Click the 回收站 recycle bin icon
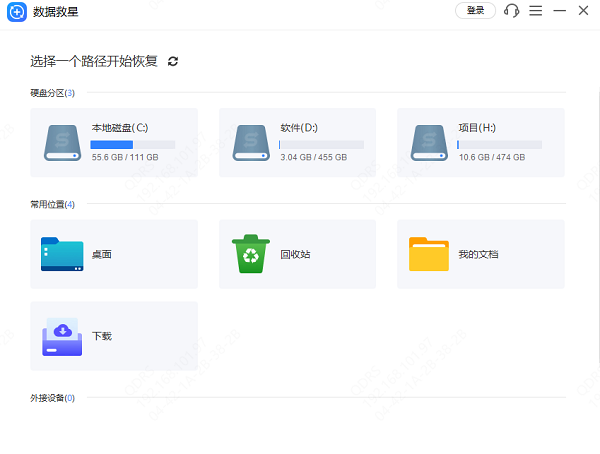 251,254
